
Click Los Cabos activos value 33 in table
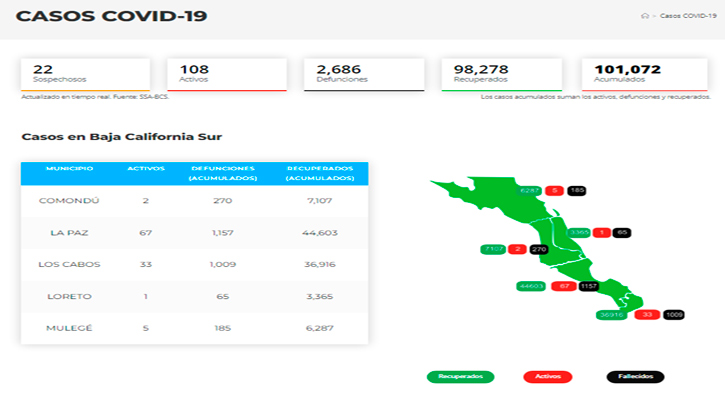[x=146, y=265]
